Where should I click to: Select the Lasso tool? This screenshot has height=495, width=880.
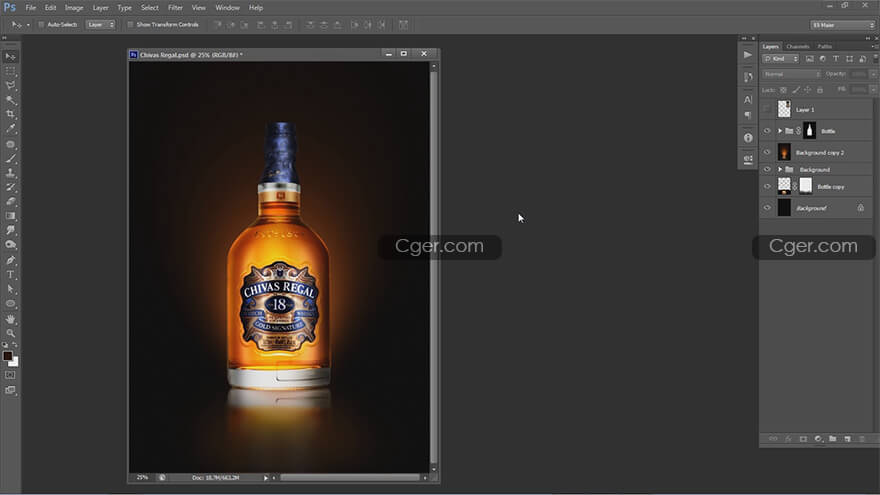point(10,86)
